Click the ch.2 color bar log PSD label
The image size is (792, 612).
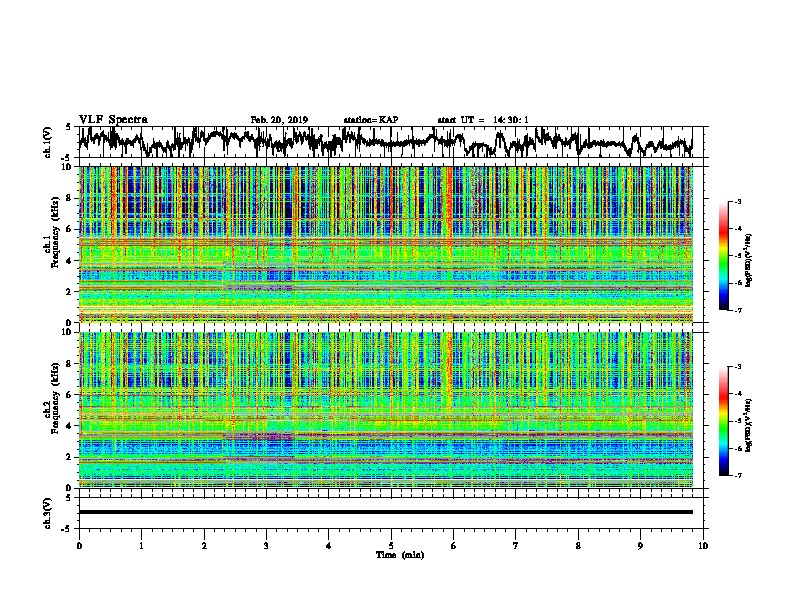point(749,425)
